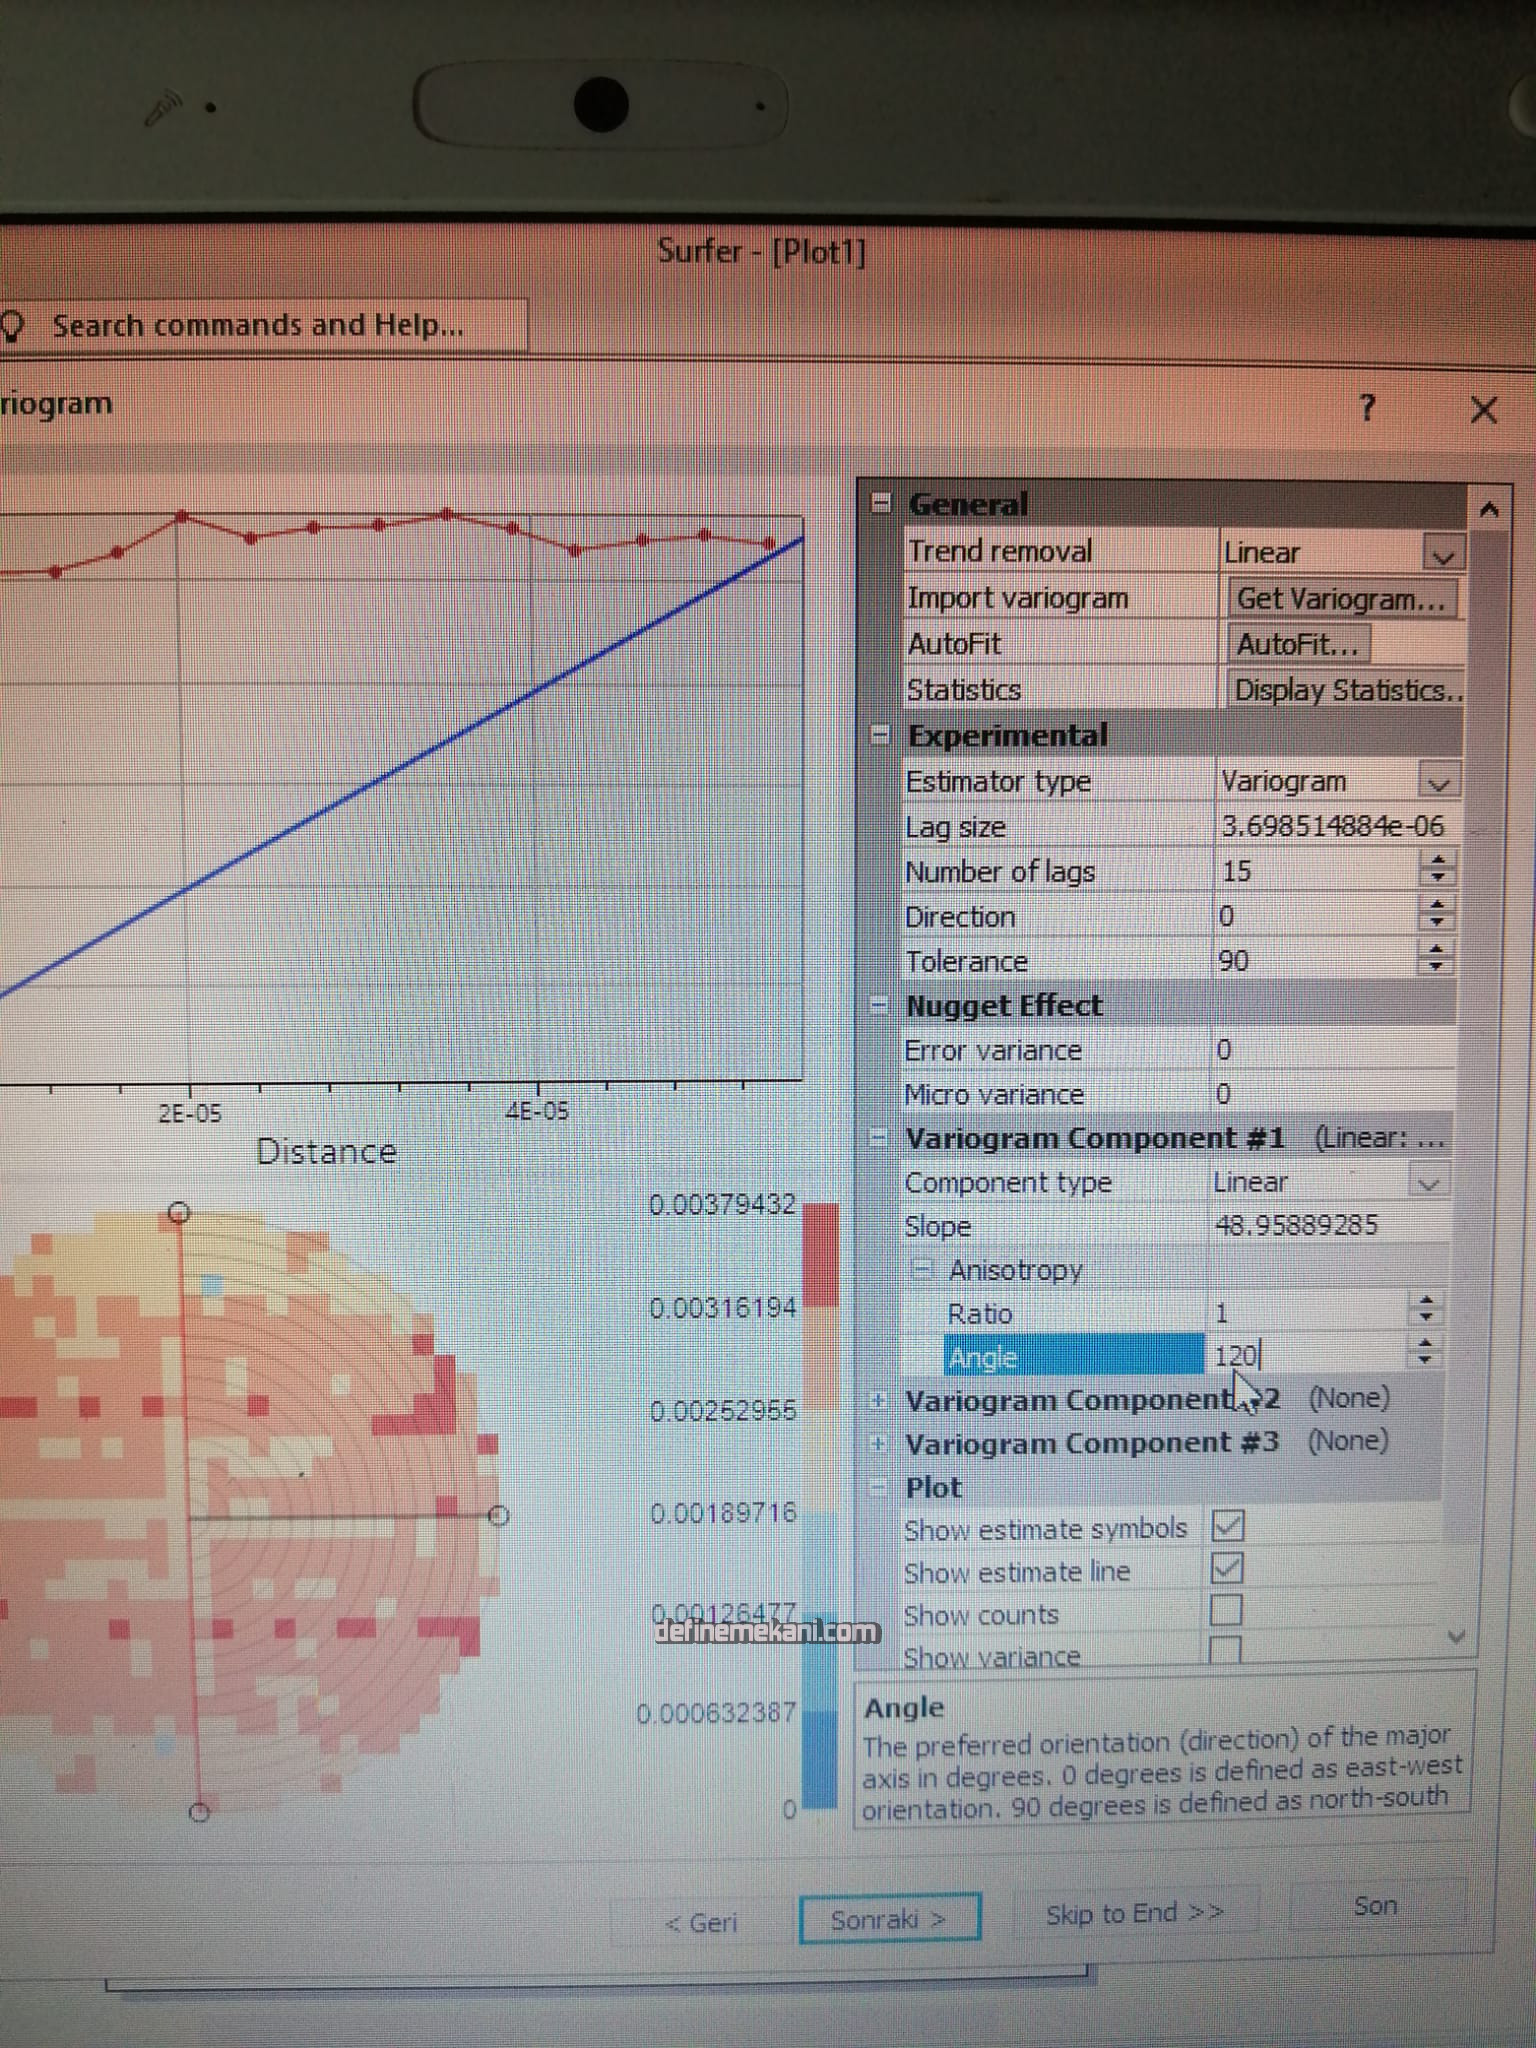Close the variogram dialog with X

click(x=1484, y=410)
